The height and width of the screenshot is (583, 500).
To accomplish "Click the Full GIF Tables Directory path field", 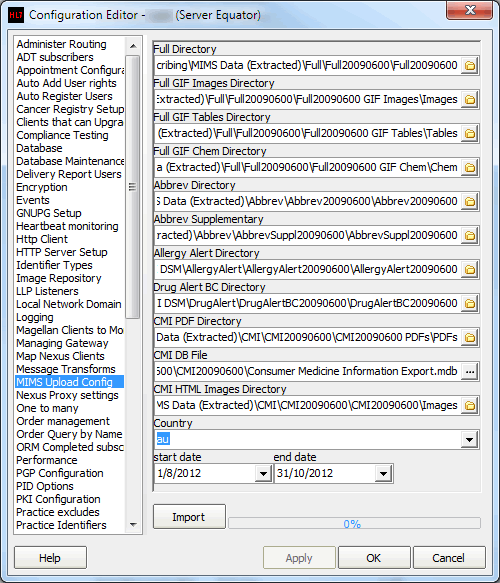I will (307, 133).
